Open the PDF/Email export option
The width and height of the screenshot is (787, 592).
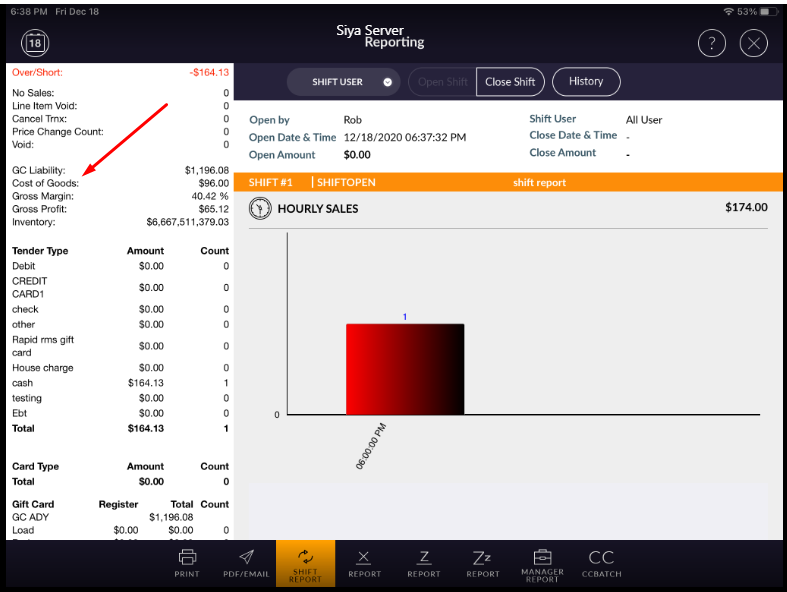pyautogui.click(x=246, y=563)
